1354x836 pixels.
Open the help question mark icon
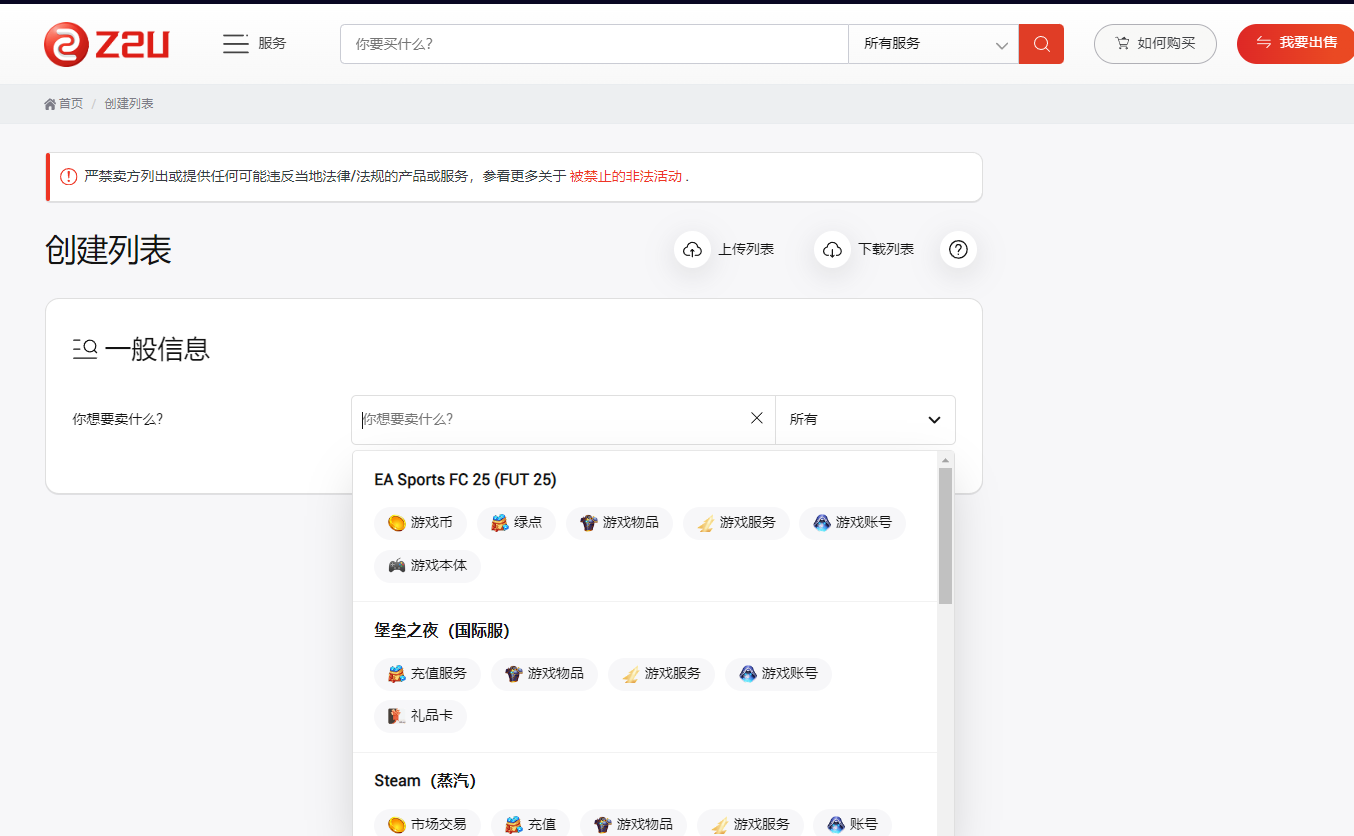[958, 250]
